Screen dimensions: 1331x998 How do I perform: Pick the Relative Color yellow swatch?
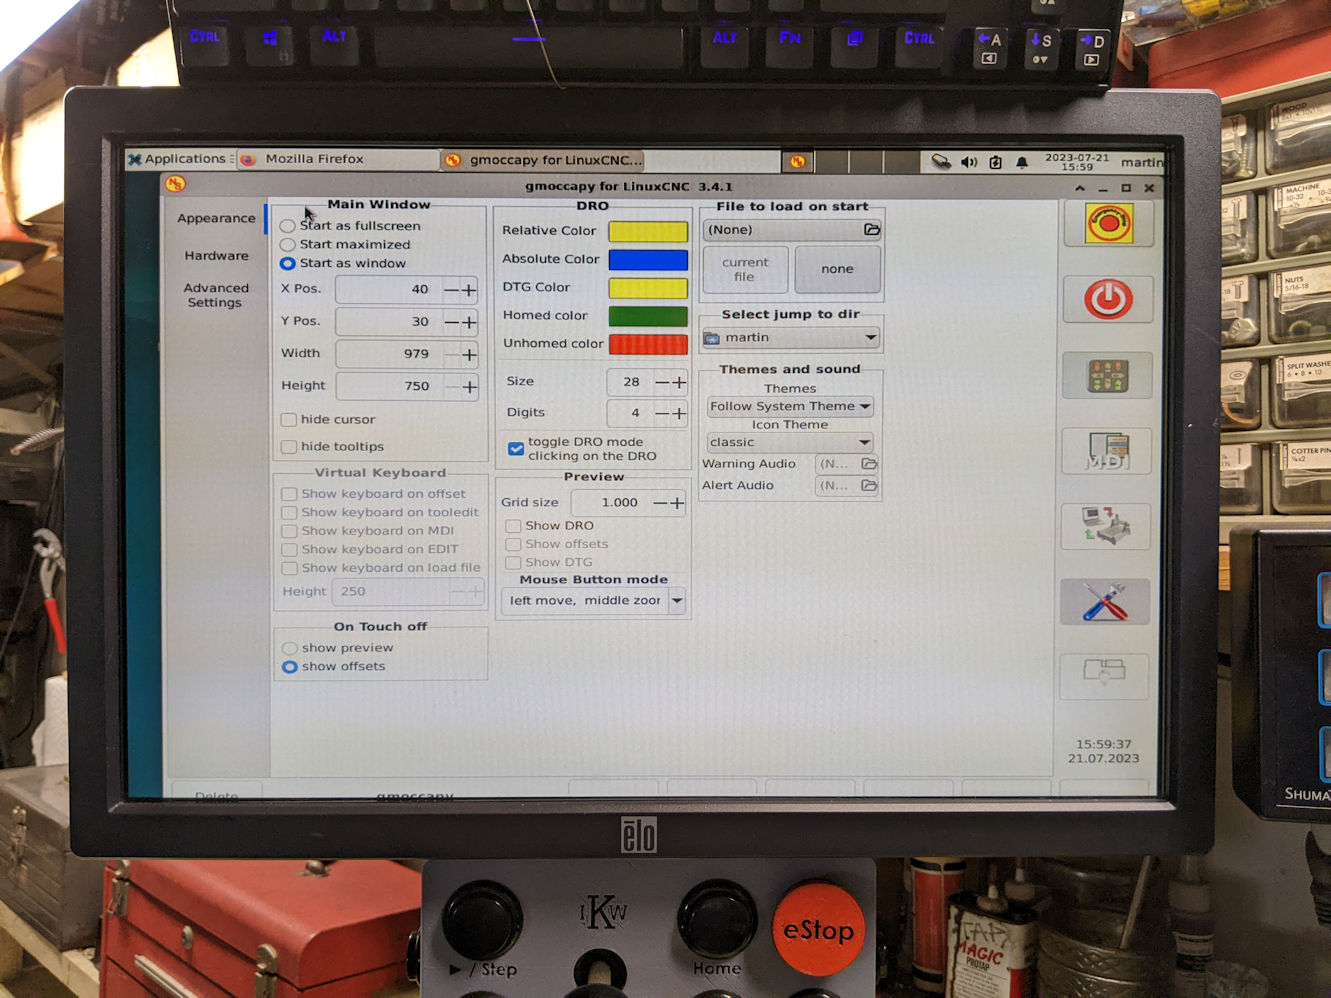pos(648,232)
